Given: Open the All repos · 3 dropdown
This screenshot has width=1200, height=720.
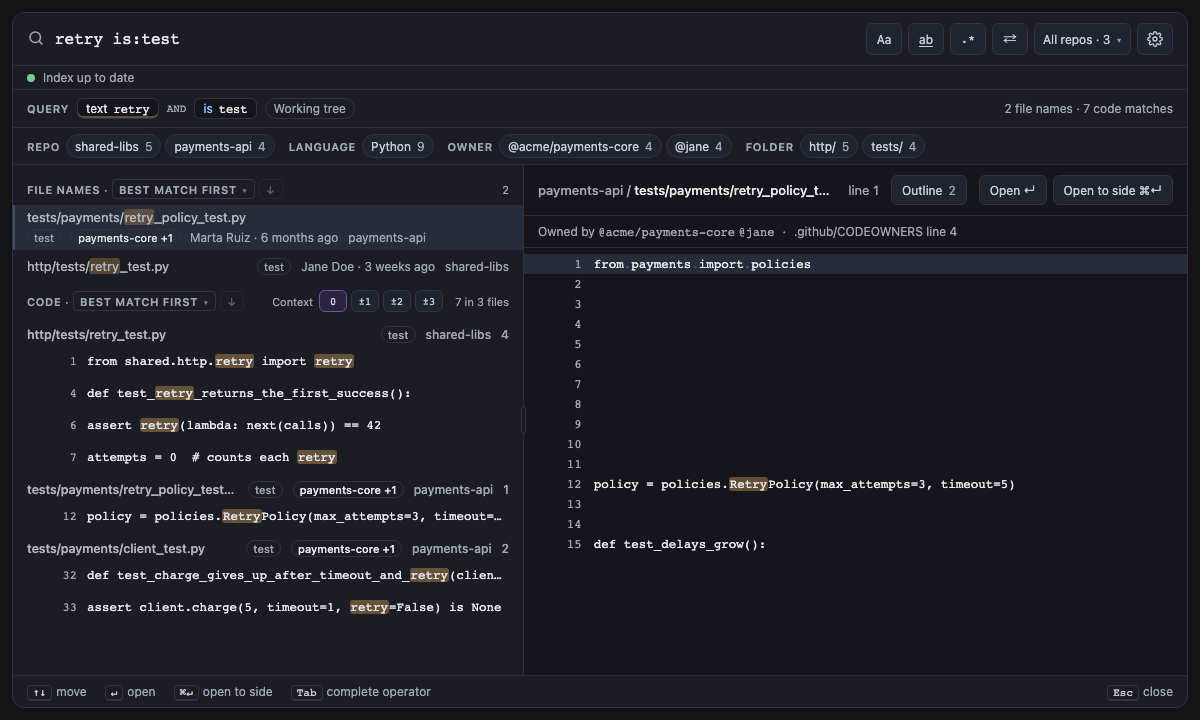Looking at the screenshot, I should point(1082,39).
